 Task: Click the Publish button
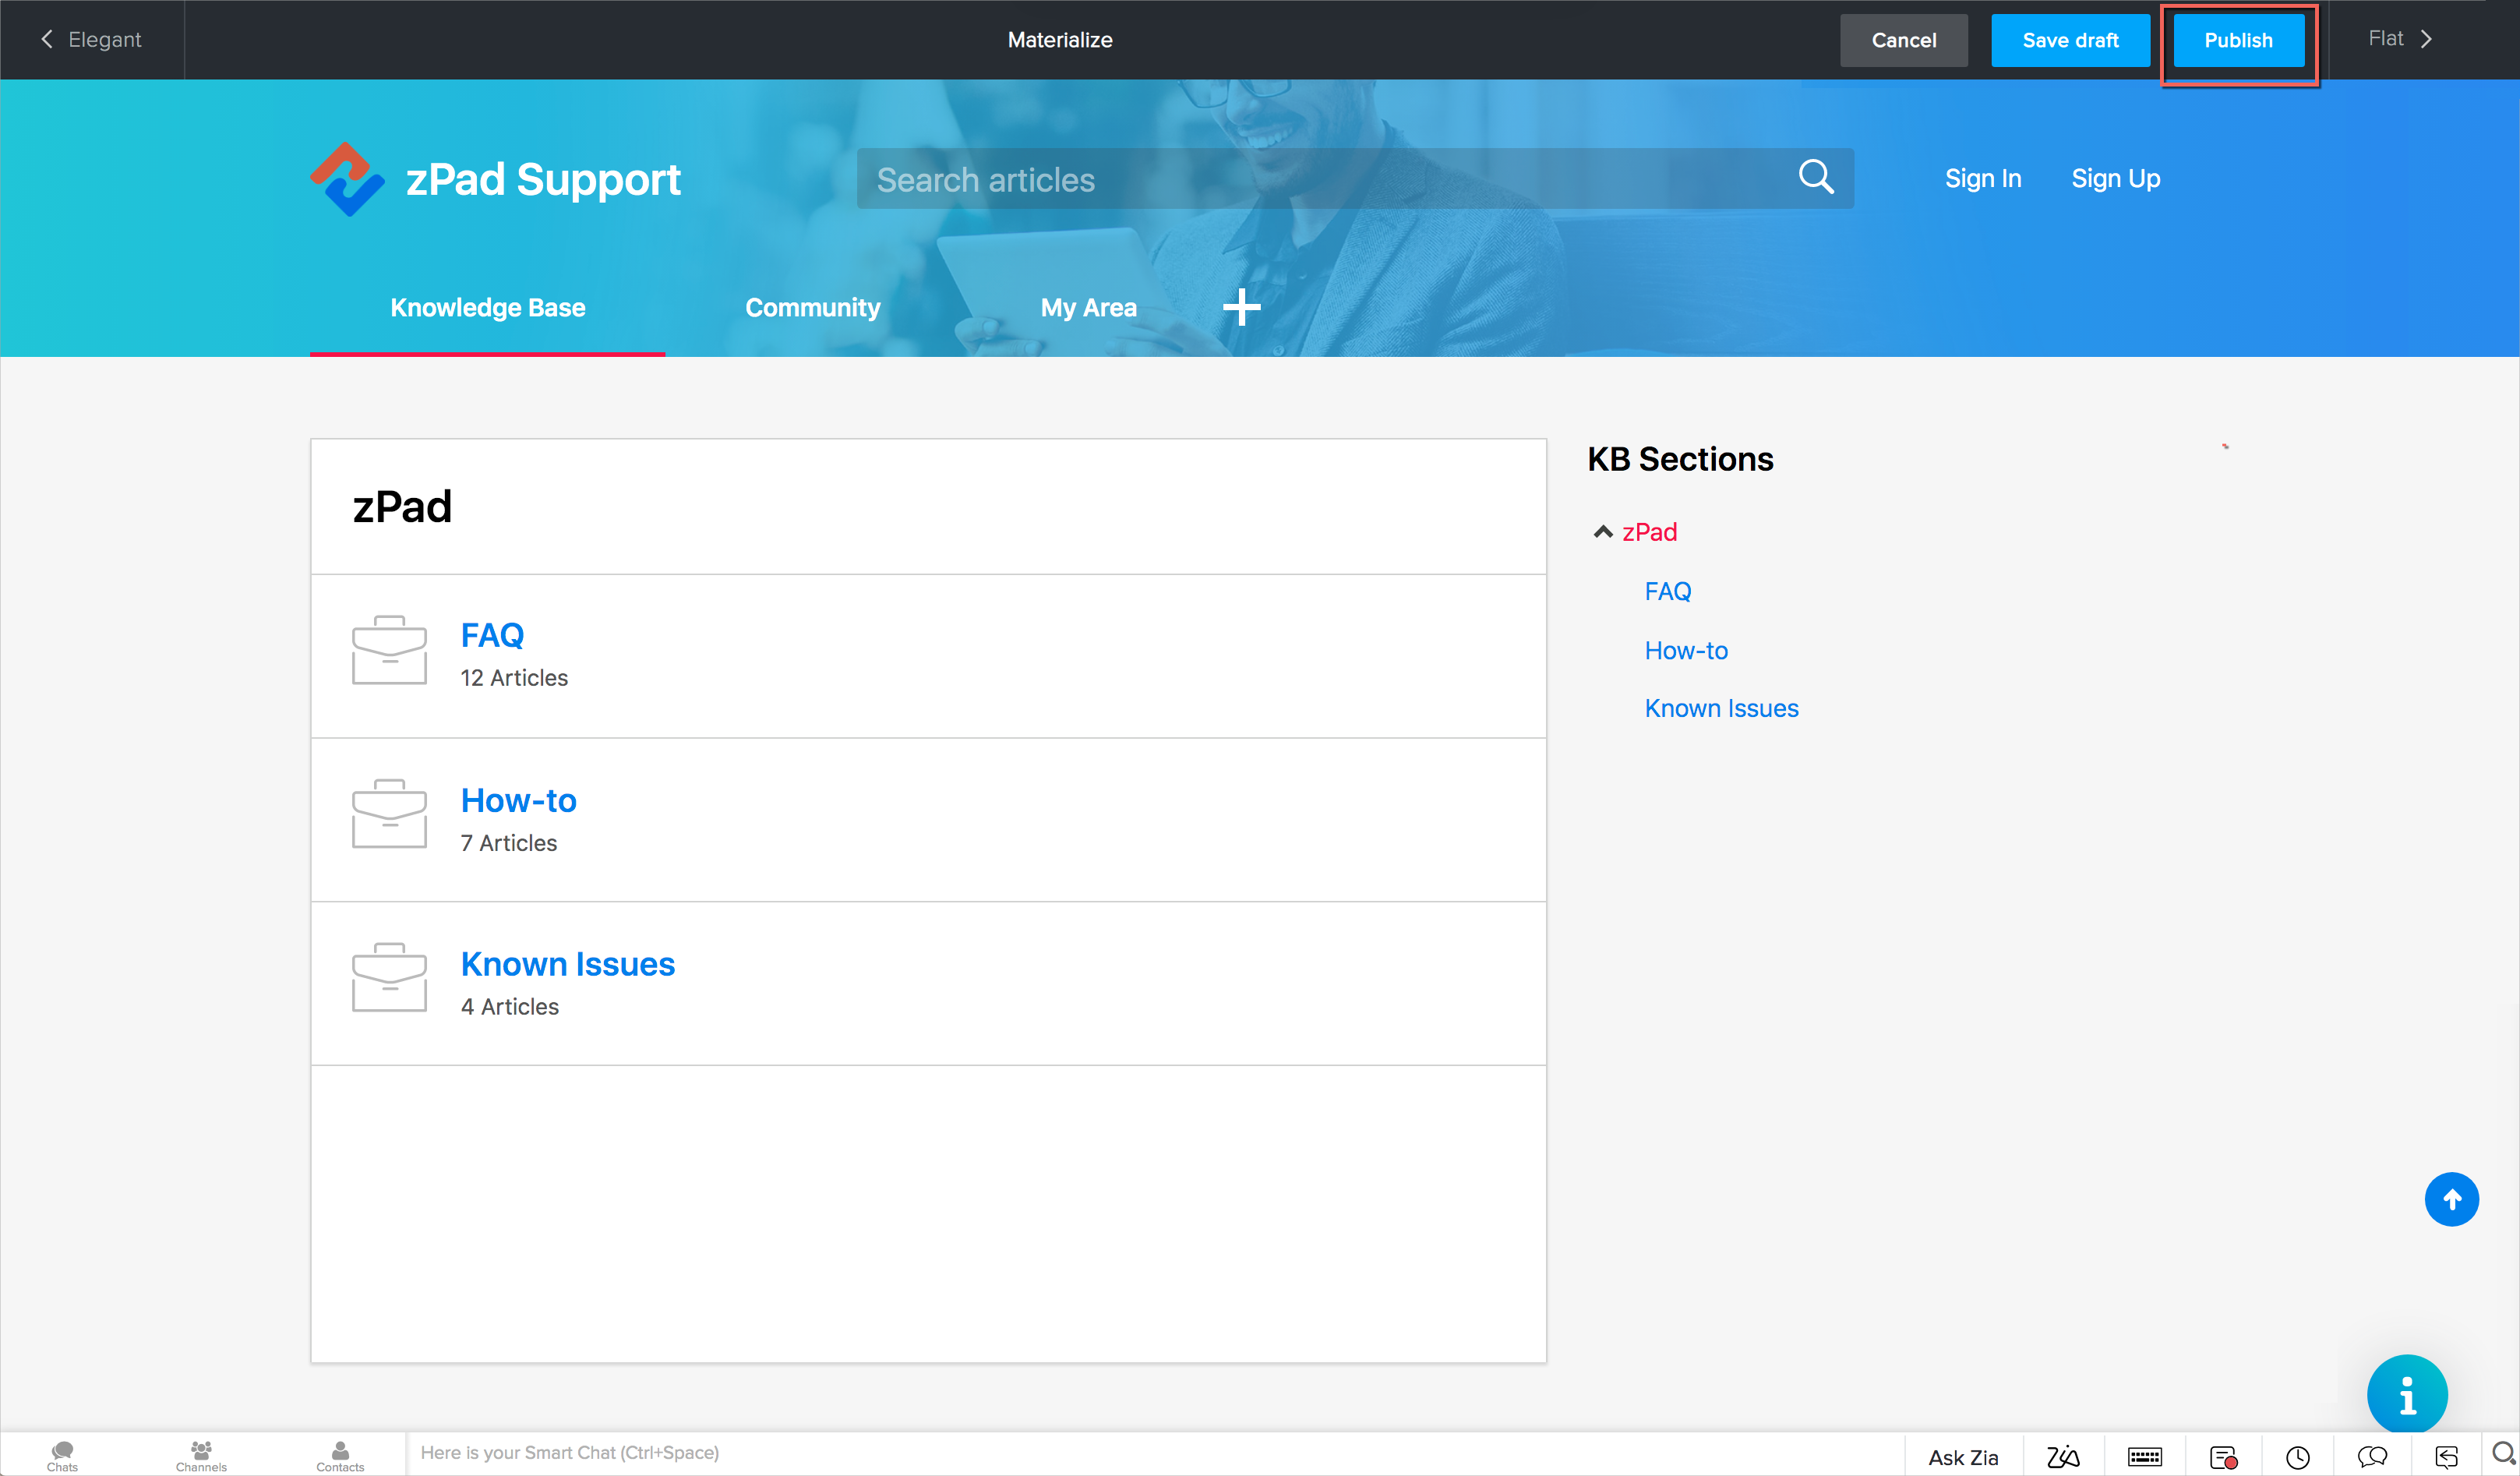click(2238, 40)
